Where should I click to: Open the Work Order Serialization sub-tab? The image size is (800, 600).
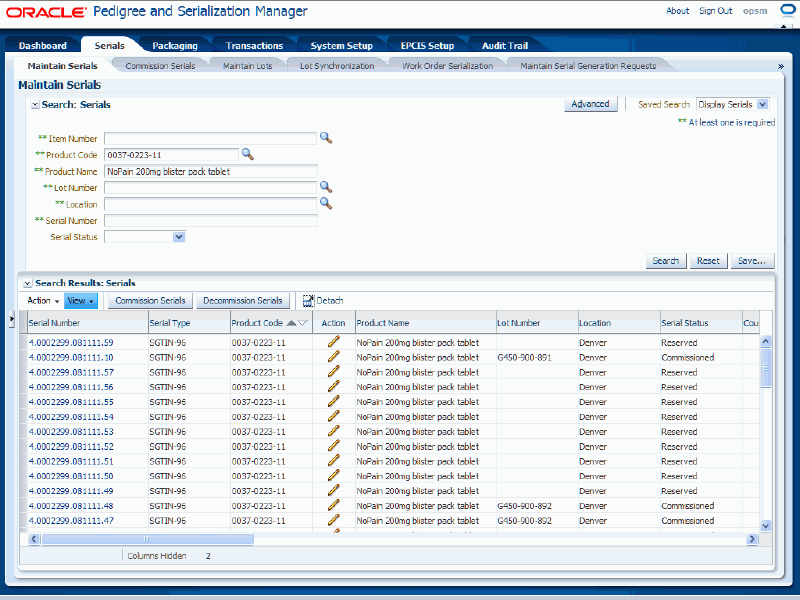pos(447,66)
